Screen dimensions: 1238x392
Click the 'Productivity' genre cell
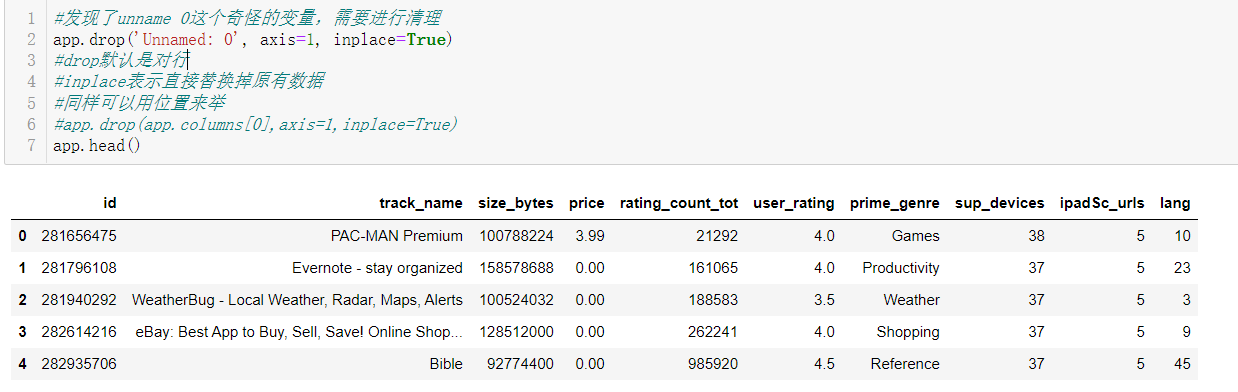pyautogui.click(x=901, y=268)
